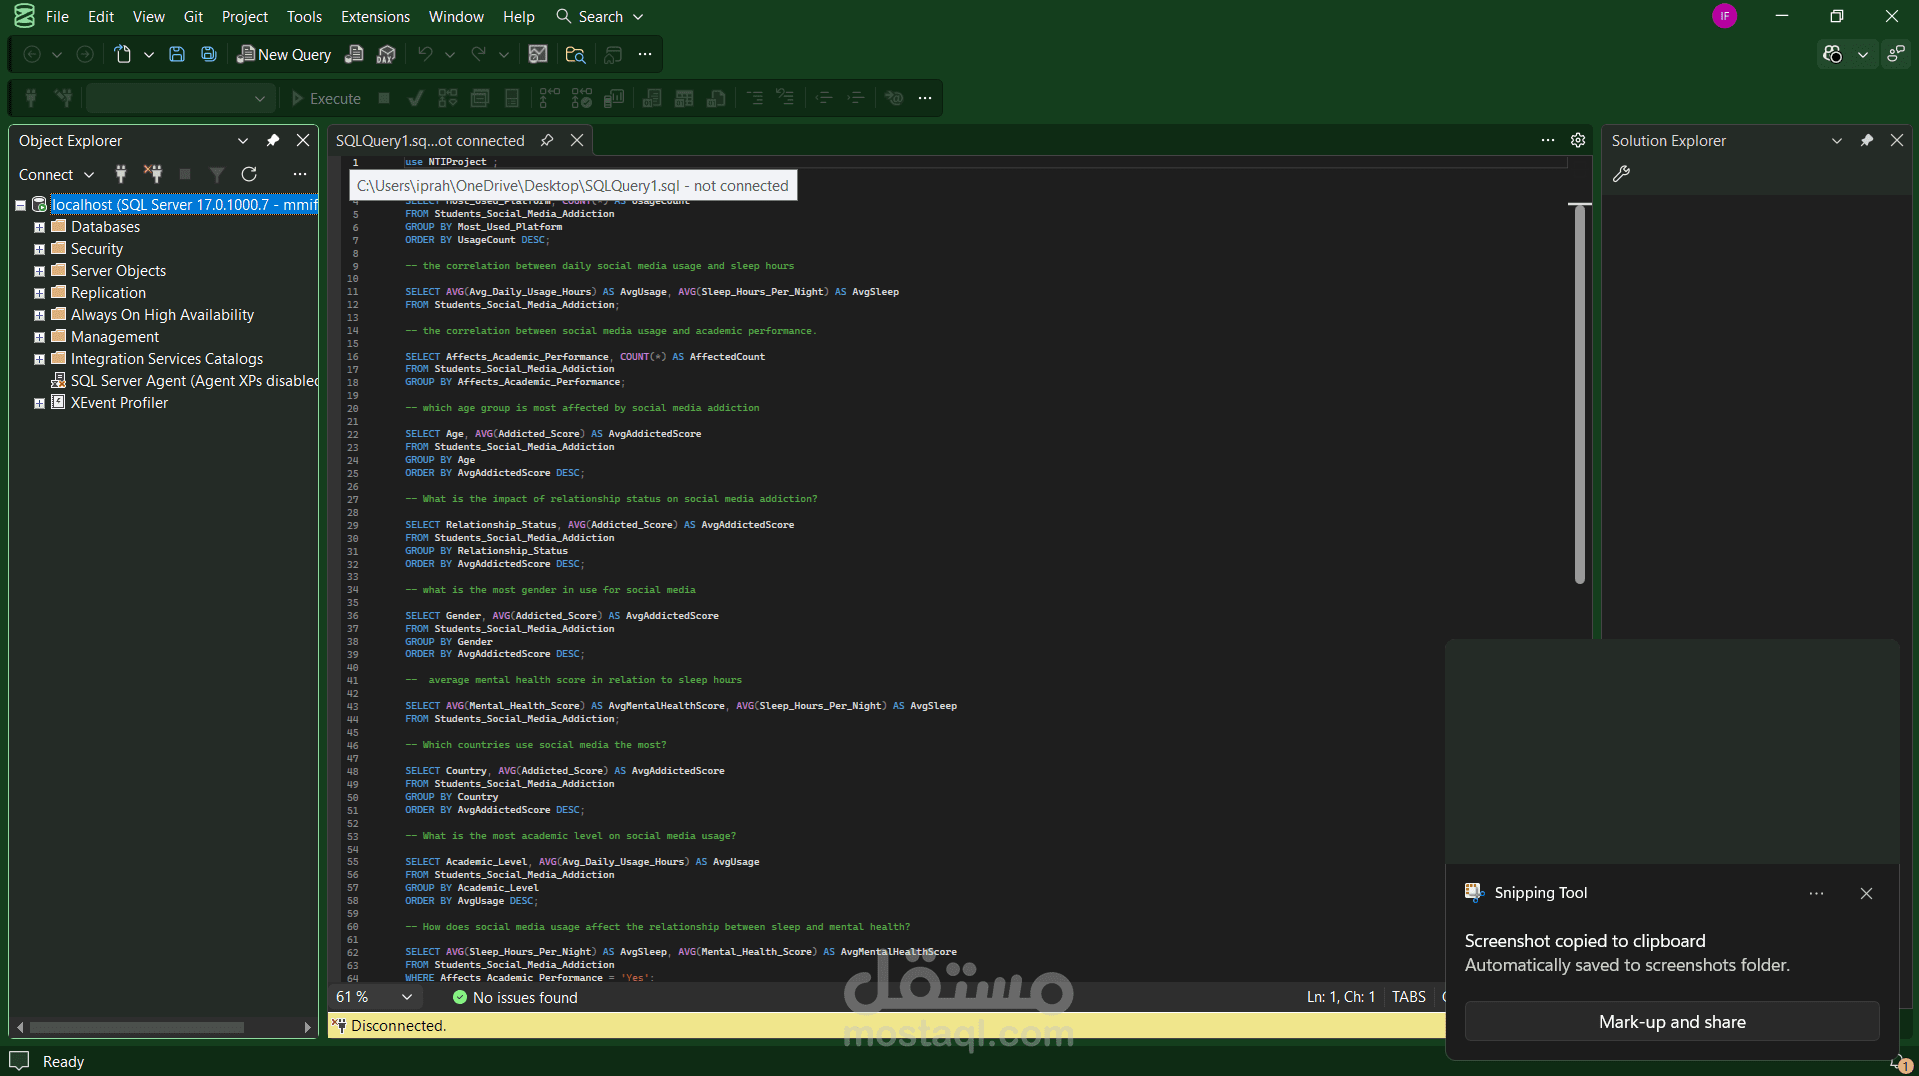Image resolution: width=1919 pixels, height=1076 pixels.
Task: Click the Object Explorer horizontal scrollbar
Action: coord(137,1027)
